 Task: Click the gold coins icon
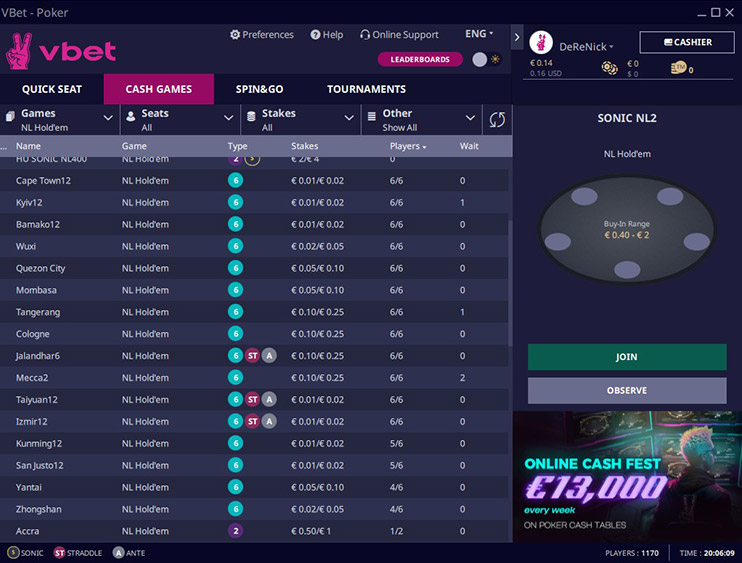click(x=679, y=68)
